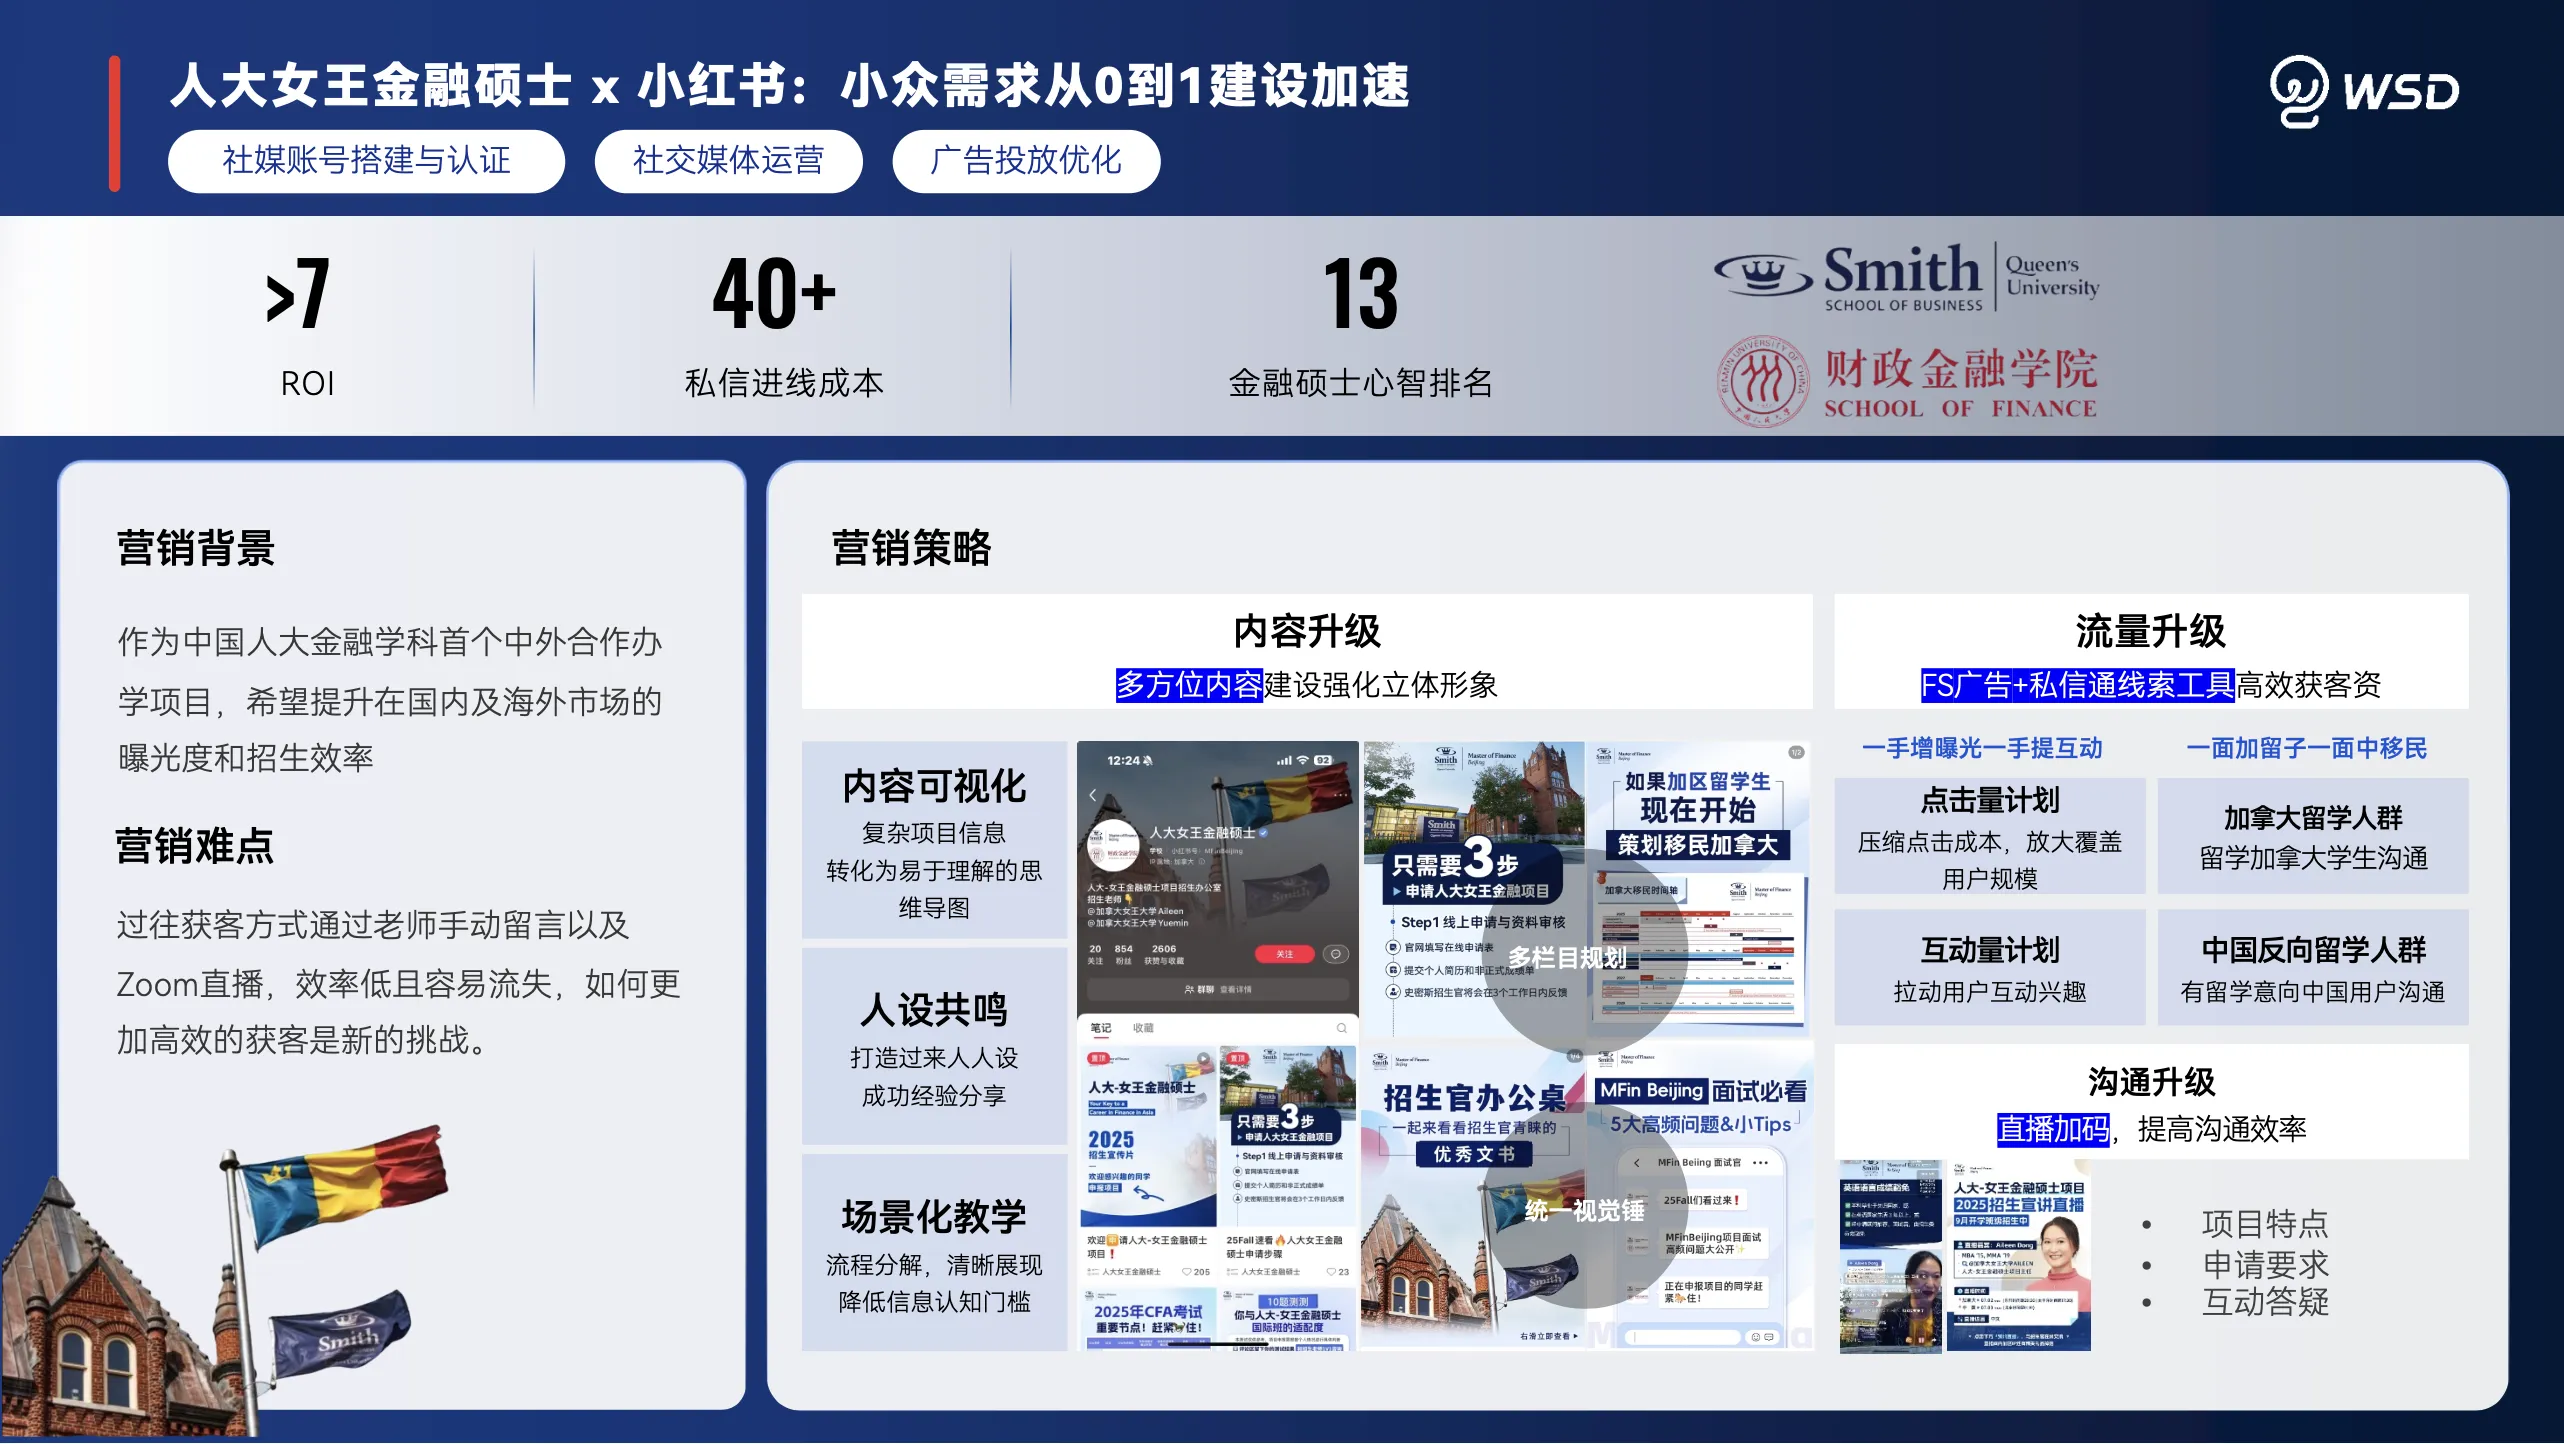Click the 营销背景 heading
The width and height of the screenshot is (2564, 1444).
[196, 548]
